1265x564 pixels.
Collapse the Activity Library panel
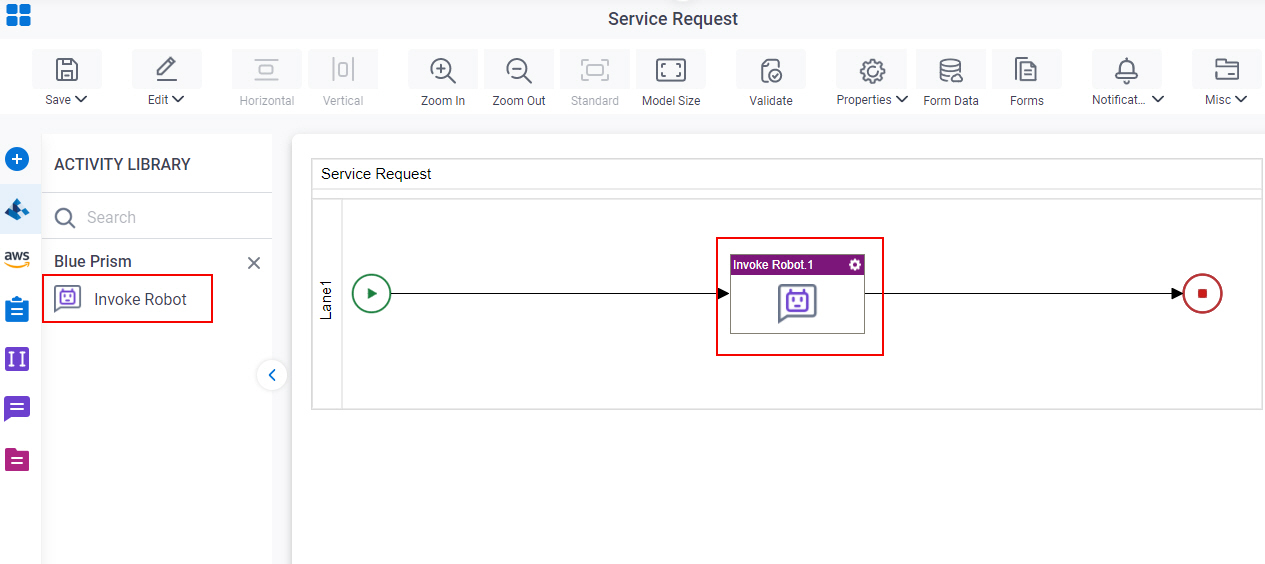point(272,375)
